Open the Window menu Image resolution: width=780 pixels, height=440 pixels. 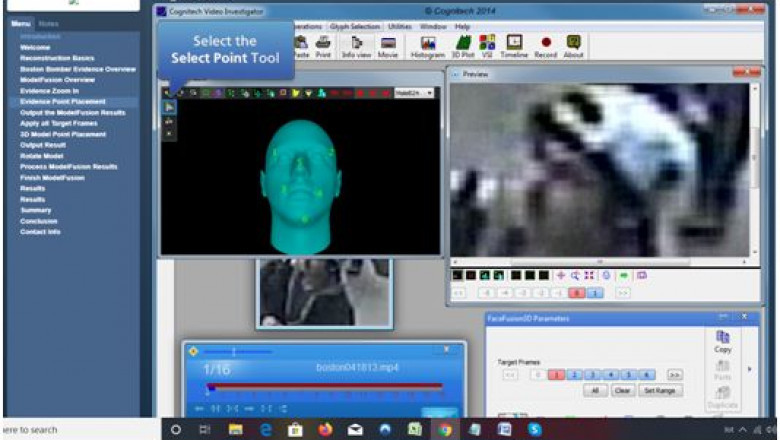(x=433, y=26)
